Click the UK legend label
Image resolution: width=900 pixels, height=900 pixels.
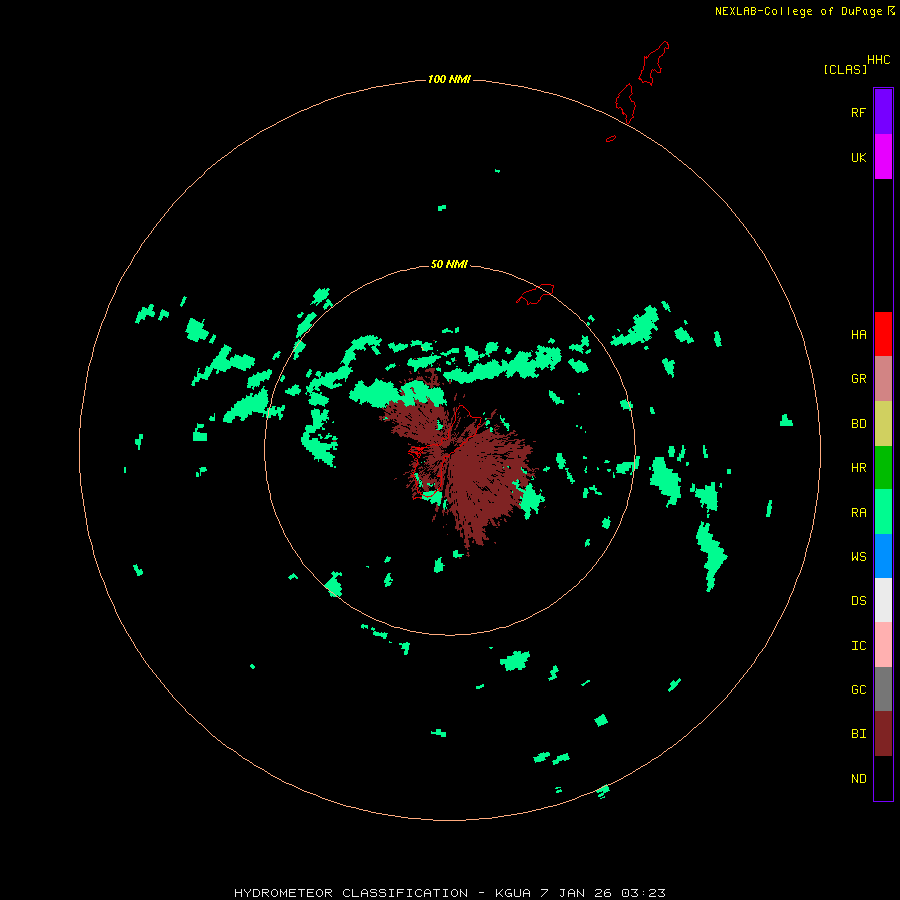(x=858, y=157)
